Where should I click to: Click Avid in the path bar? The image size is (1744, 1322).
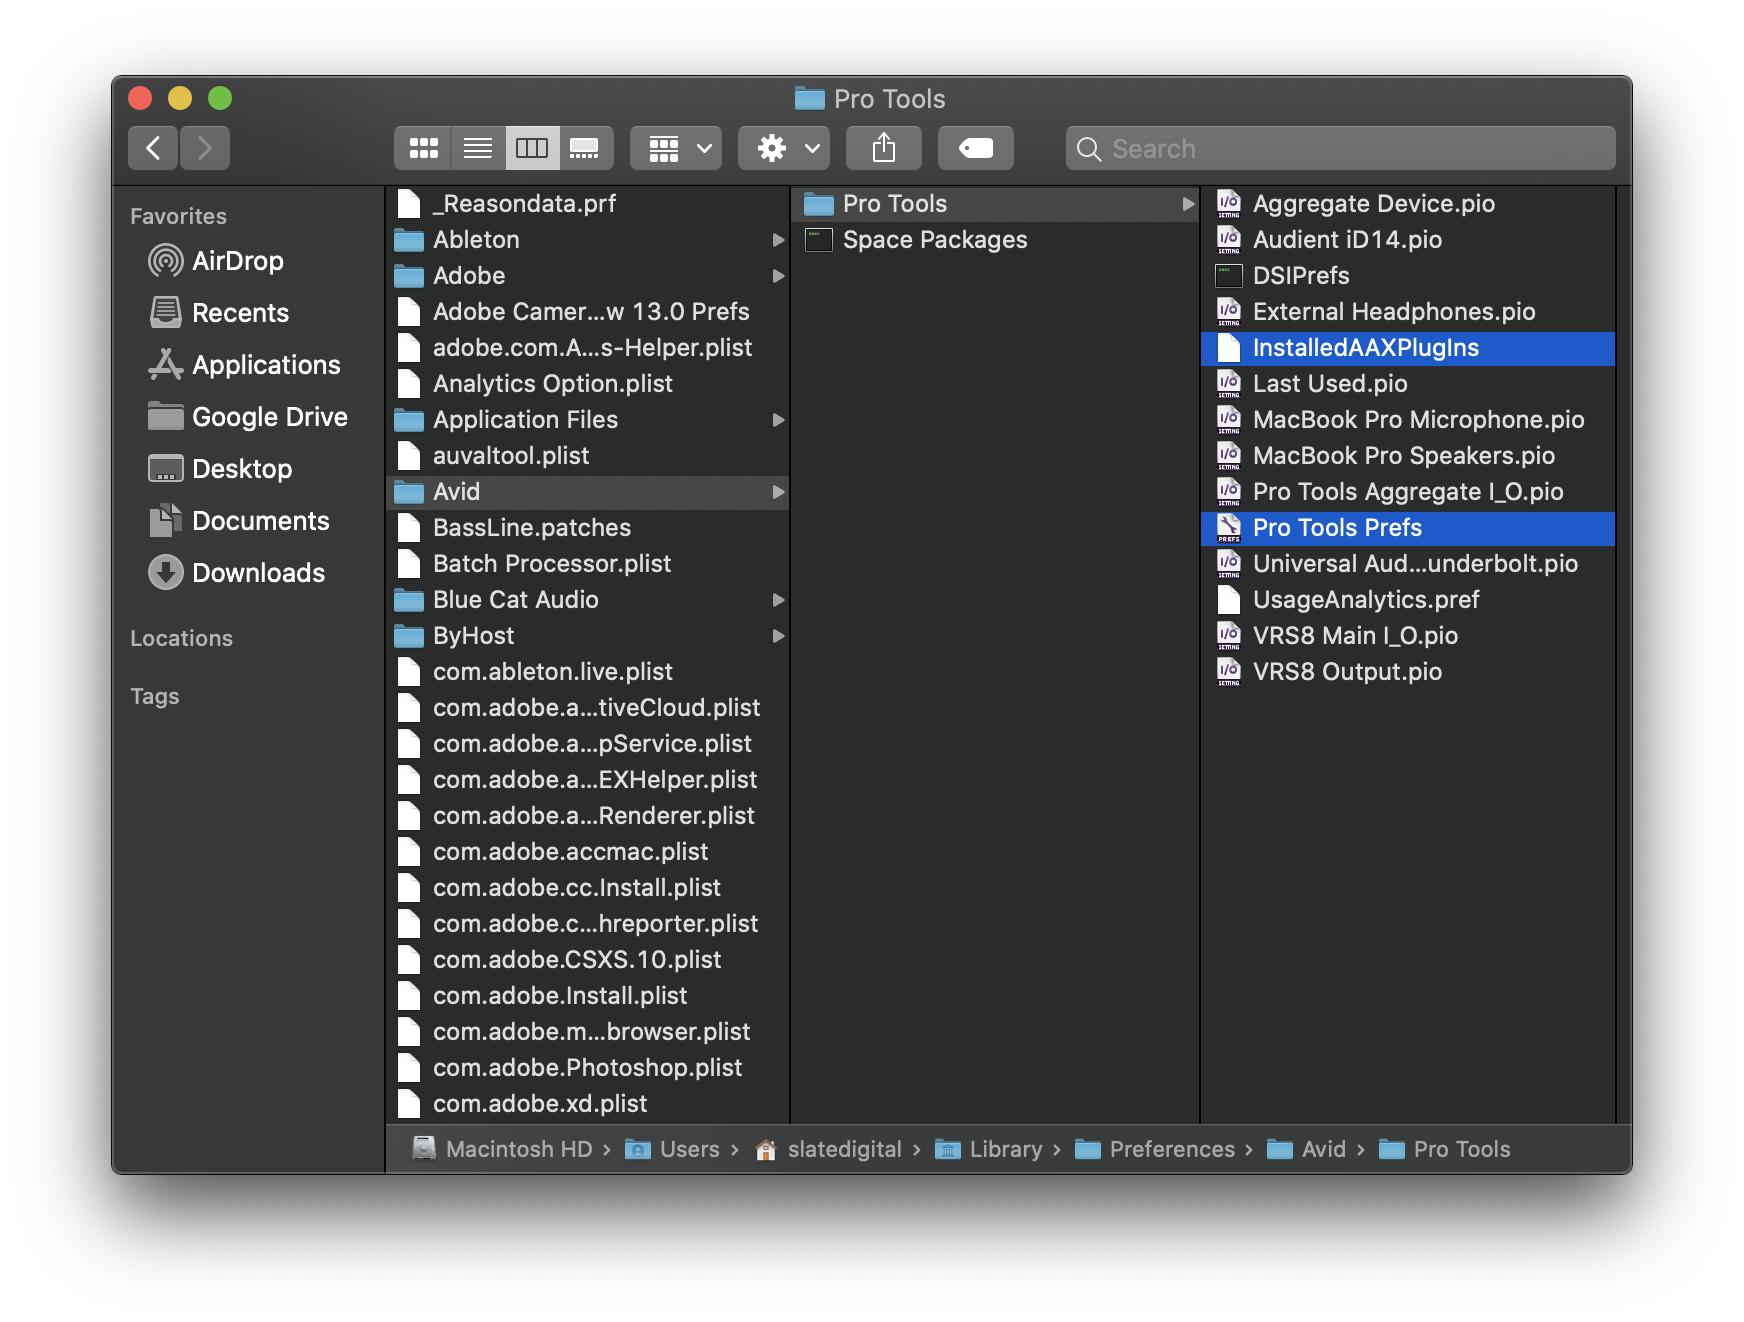(1307, 1150)
